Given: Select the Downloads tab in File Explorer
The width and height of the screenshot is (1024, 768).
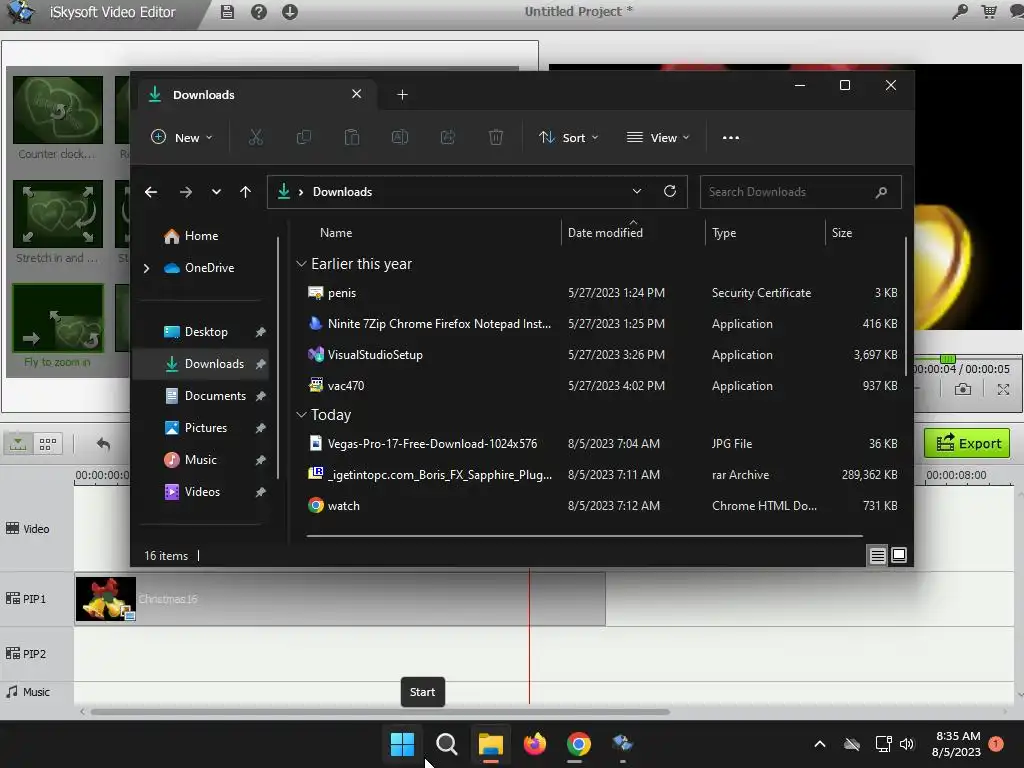Looking at the screenshot, I should point(257,95).
